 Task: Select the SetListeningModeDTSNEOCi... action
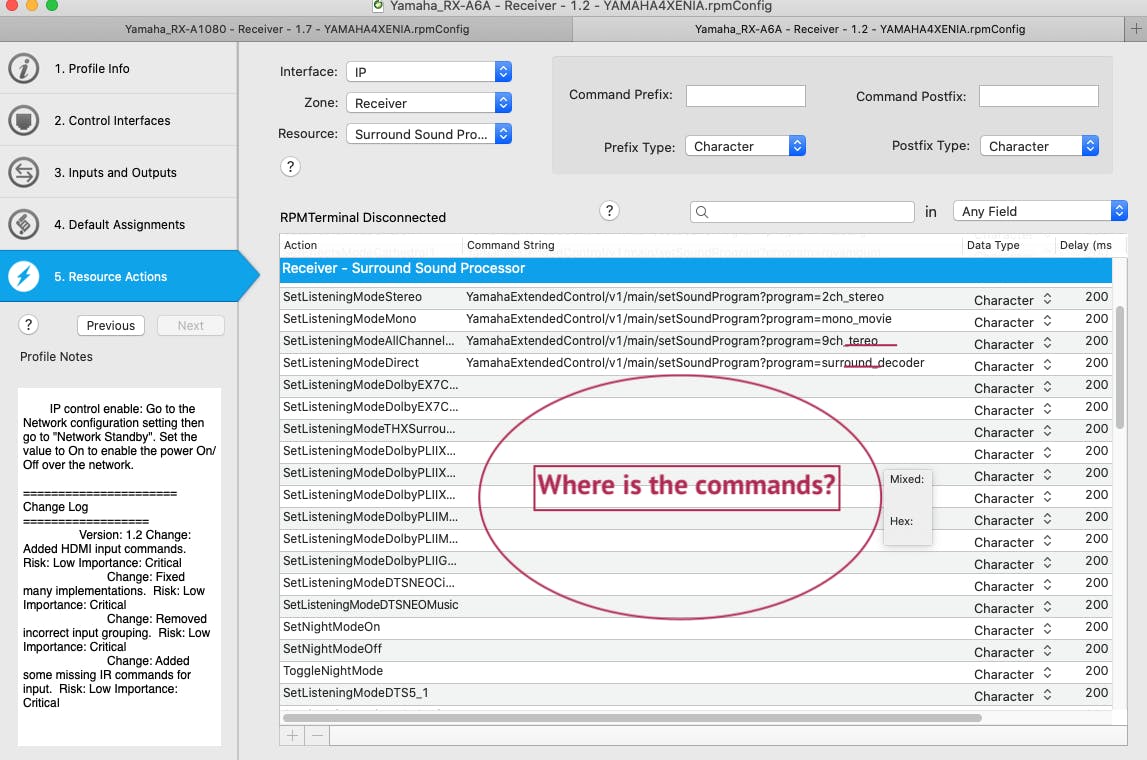(x=369, y=583)
